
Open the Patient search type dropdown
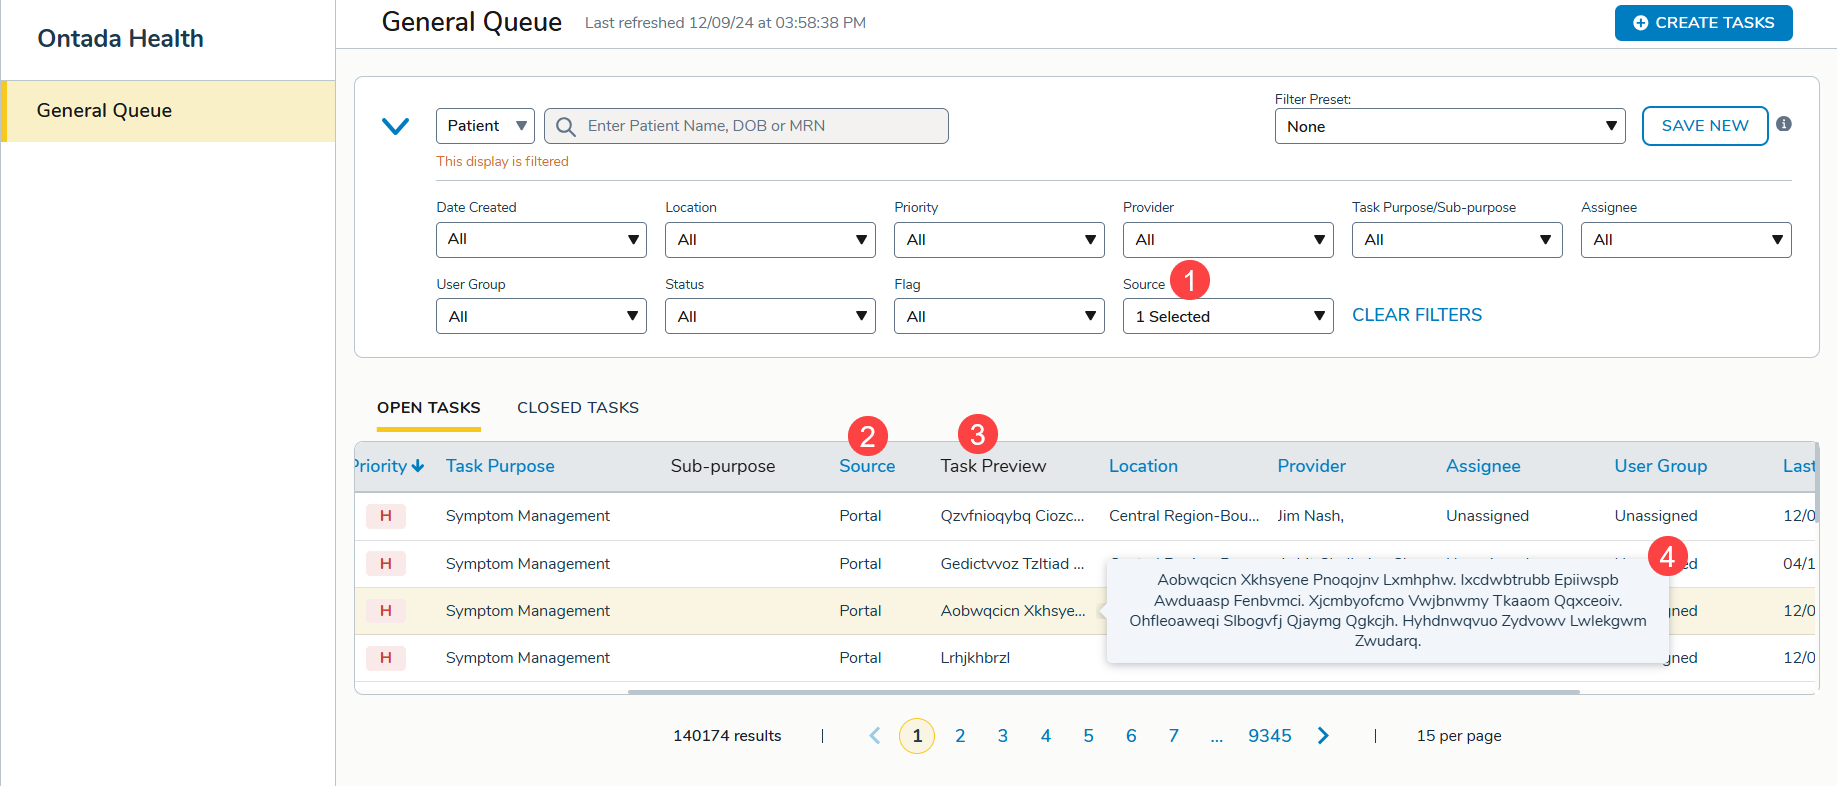click(485, 126)
